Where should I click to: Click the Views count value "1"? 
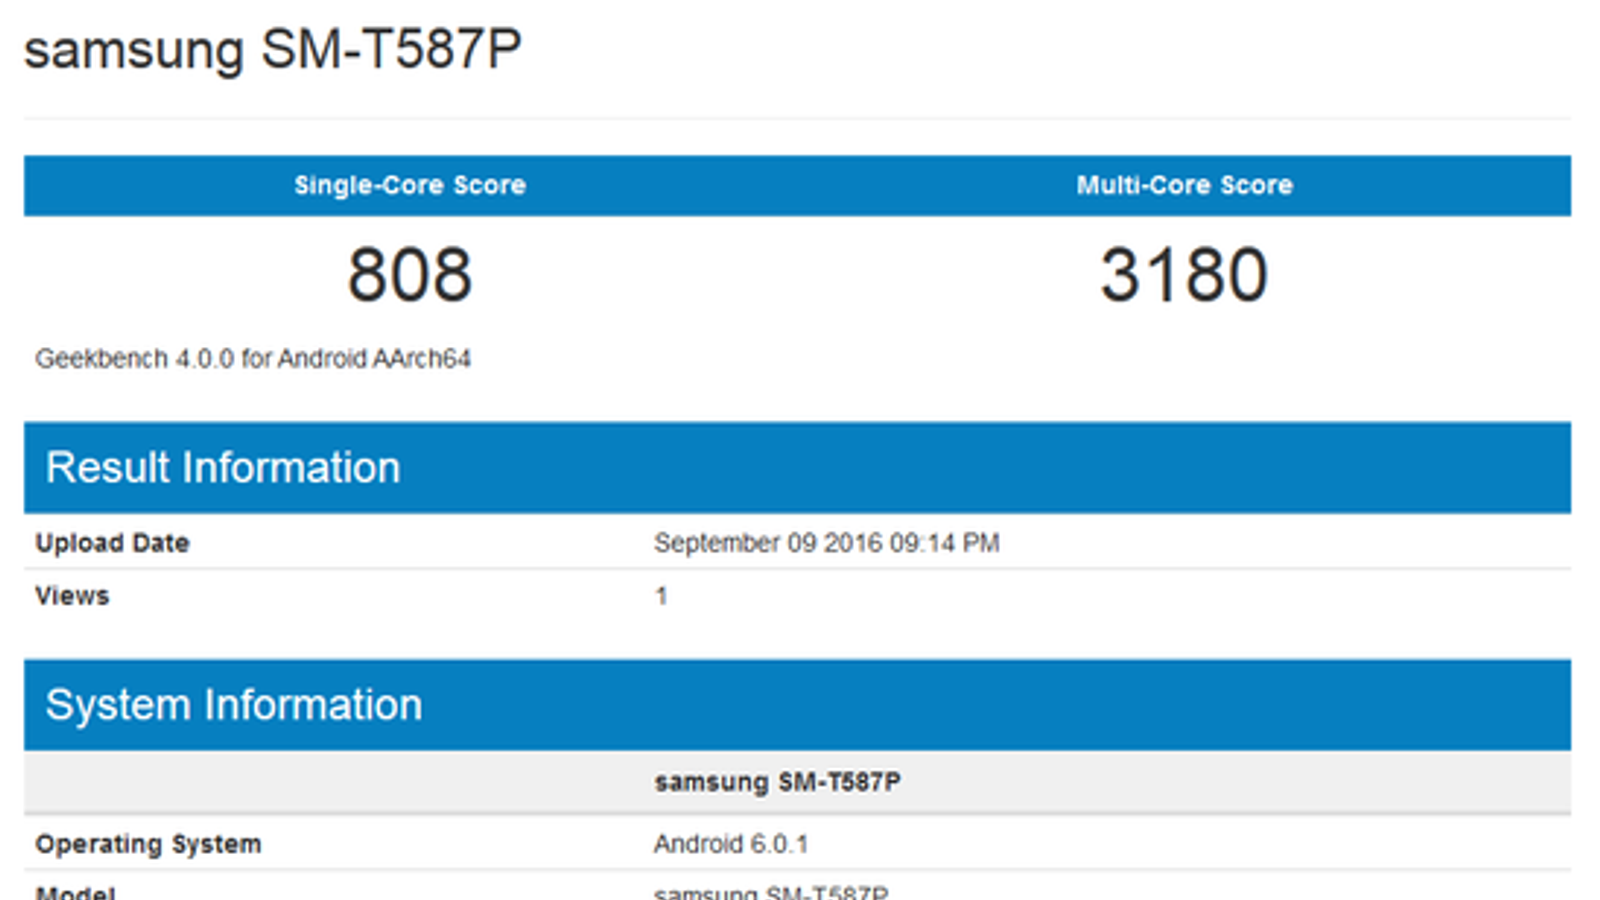pyautogui.click(x=661, y=596)
